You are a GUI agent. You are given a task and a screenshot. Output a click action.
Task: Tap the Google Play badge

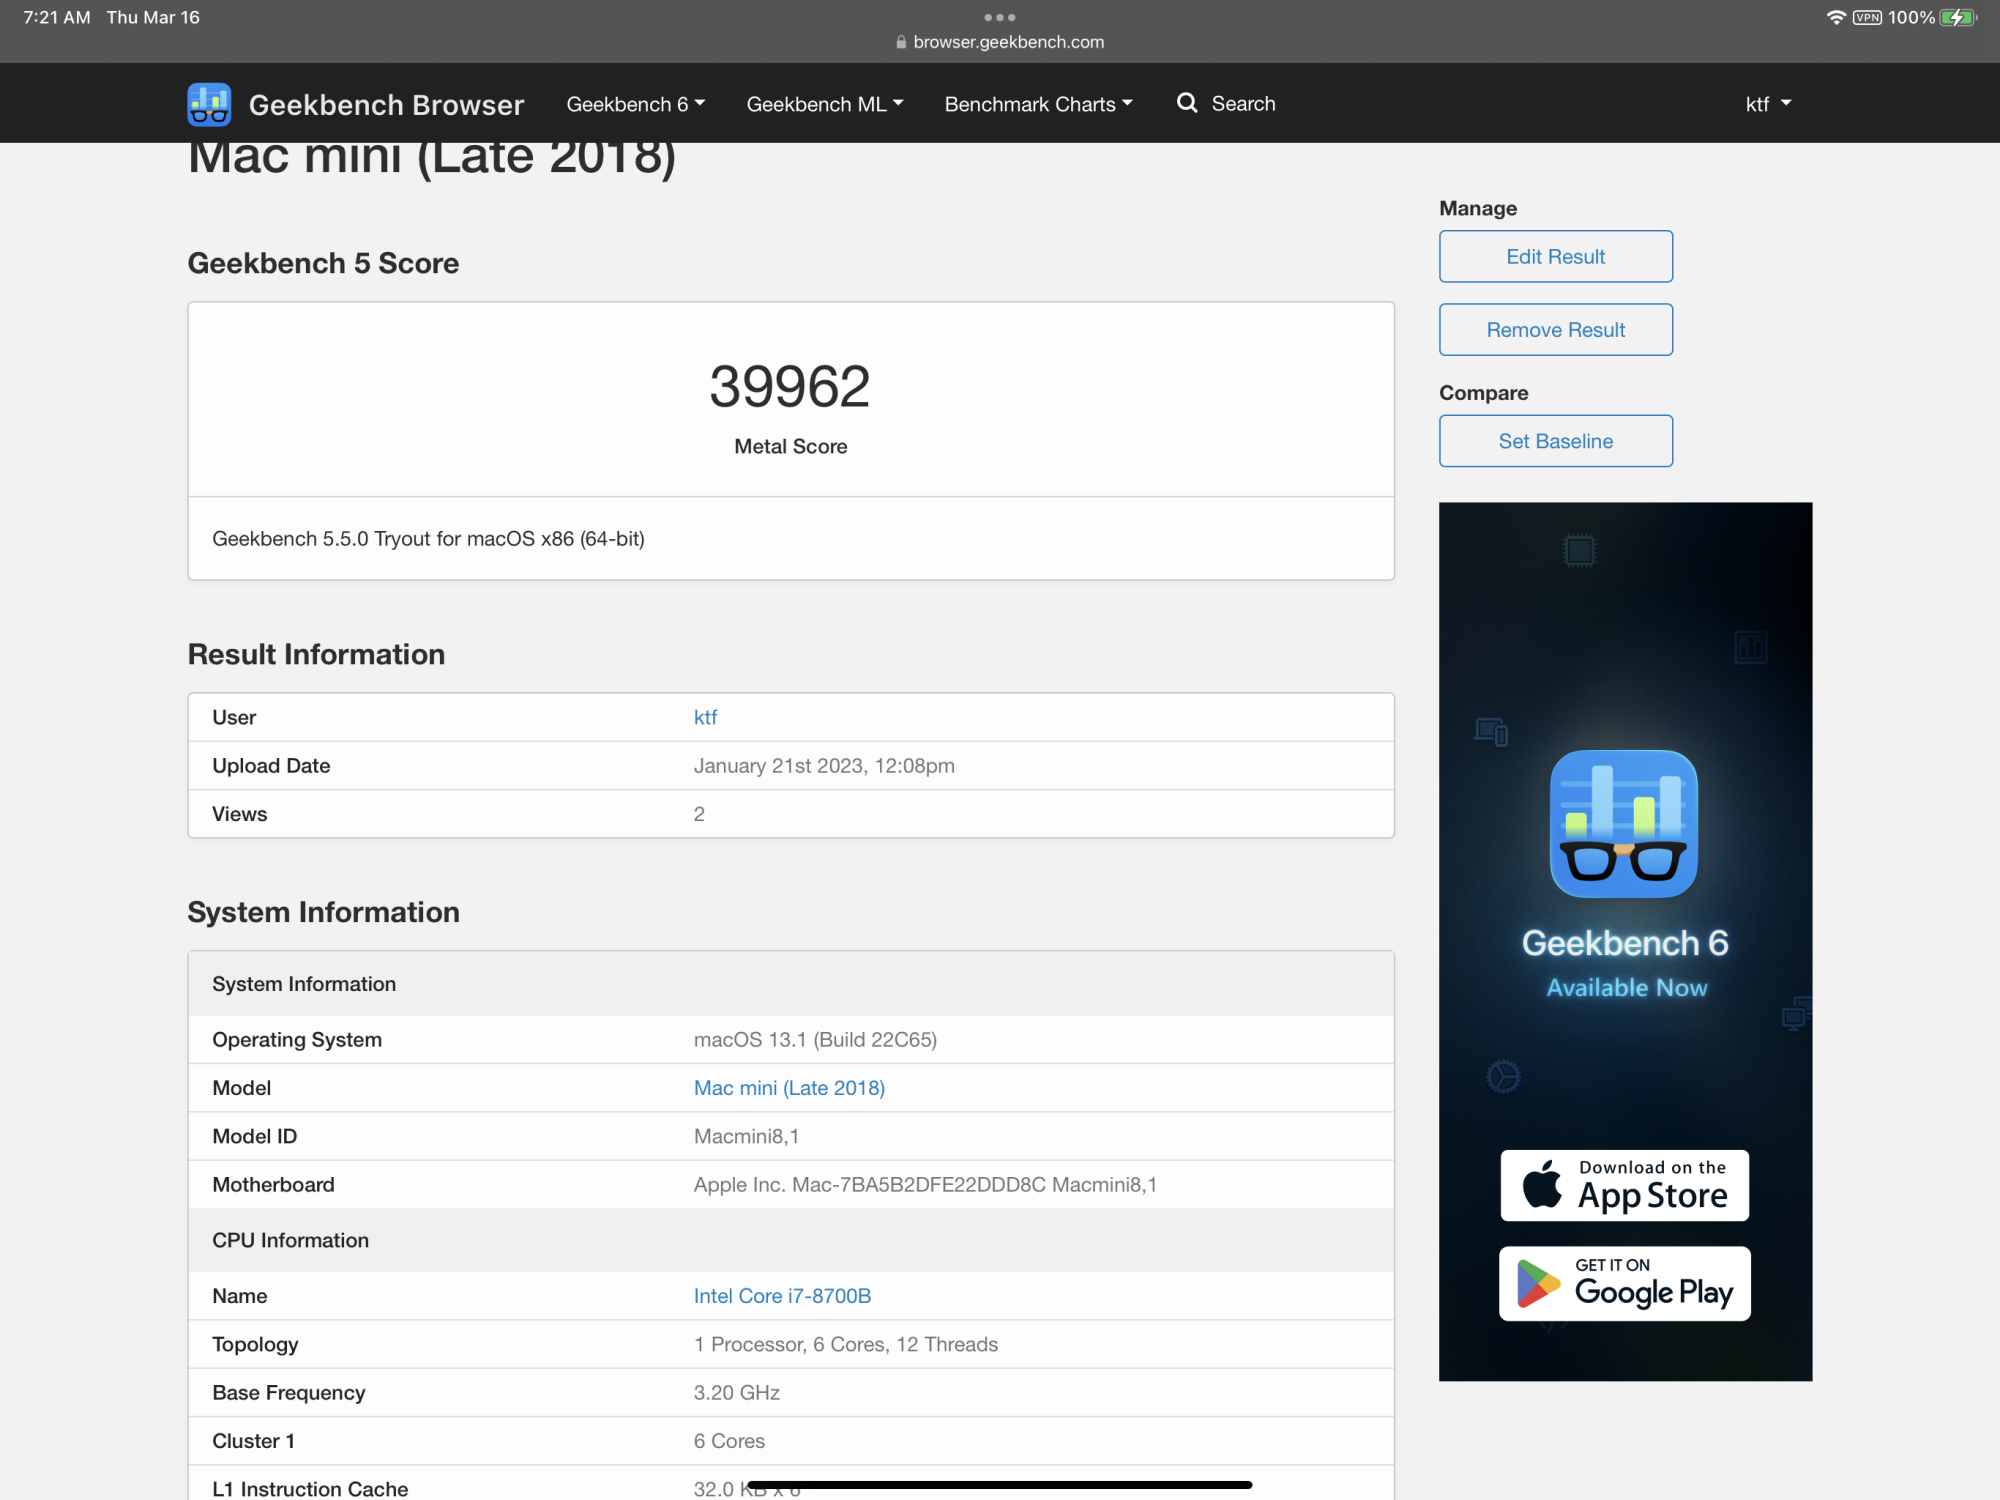tap(1624, 1283)
